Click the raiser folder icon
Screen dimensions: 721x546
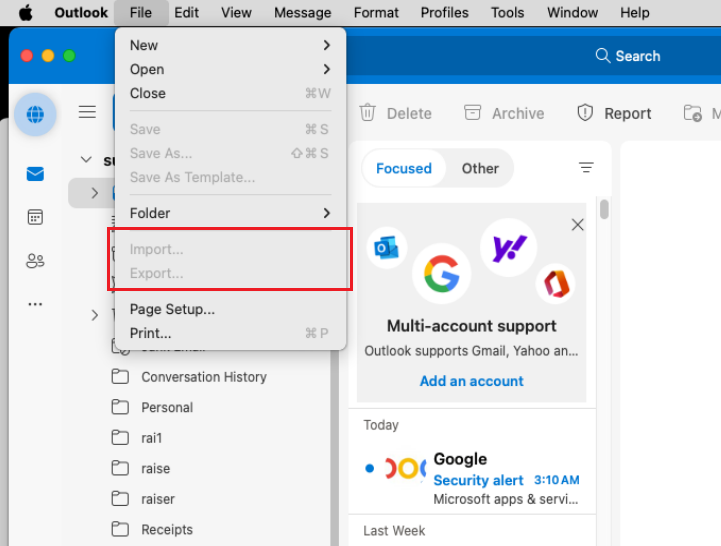click(120, 499)
